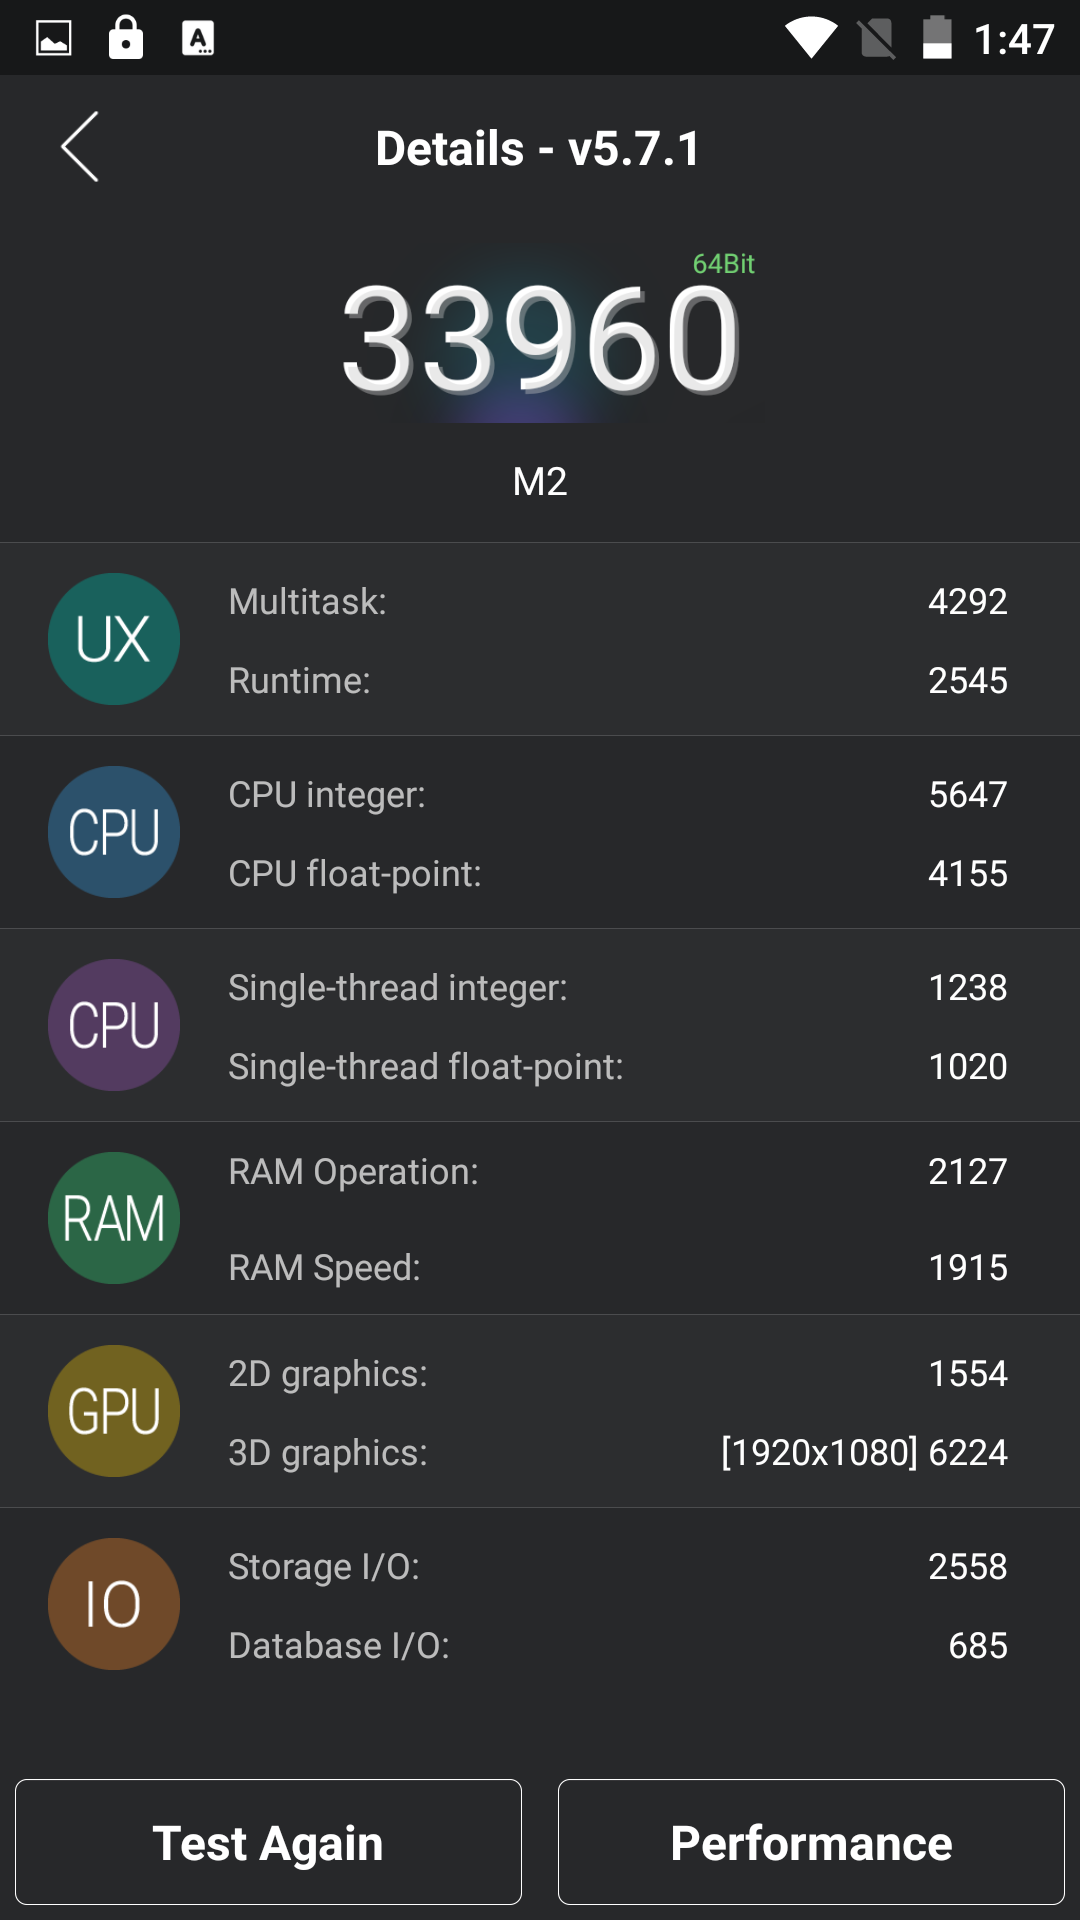Tap the green RAM category icon
Image resolution: width=1080 pixels, height=1920 pixels.
(114, 1218)
